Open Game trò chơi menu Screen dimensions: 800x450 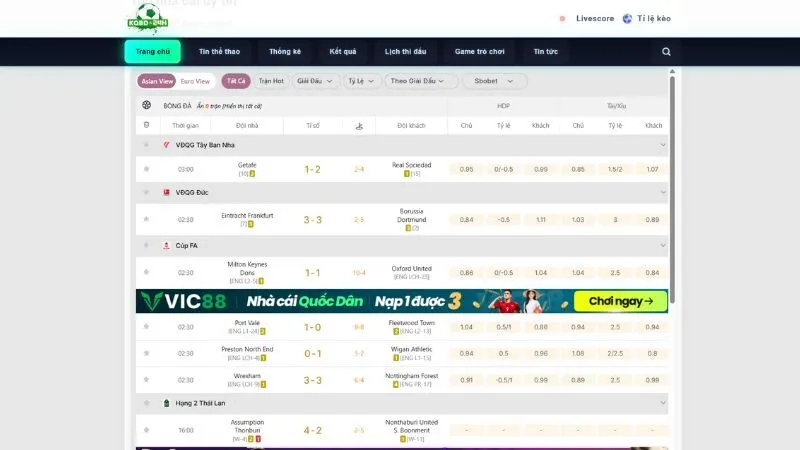tap(480, 52)
